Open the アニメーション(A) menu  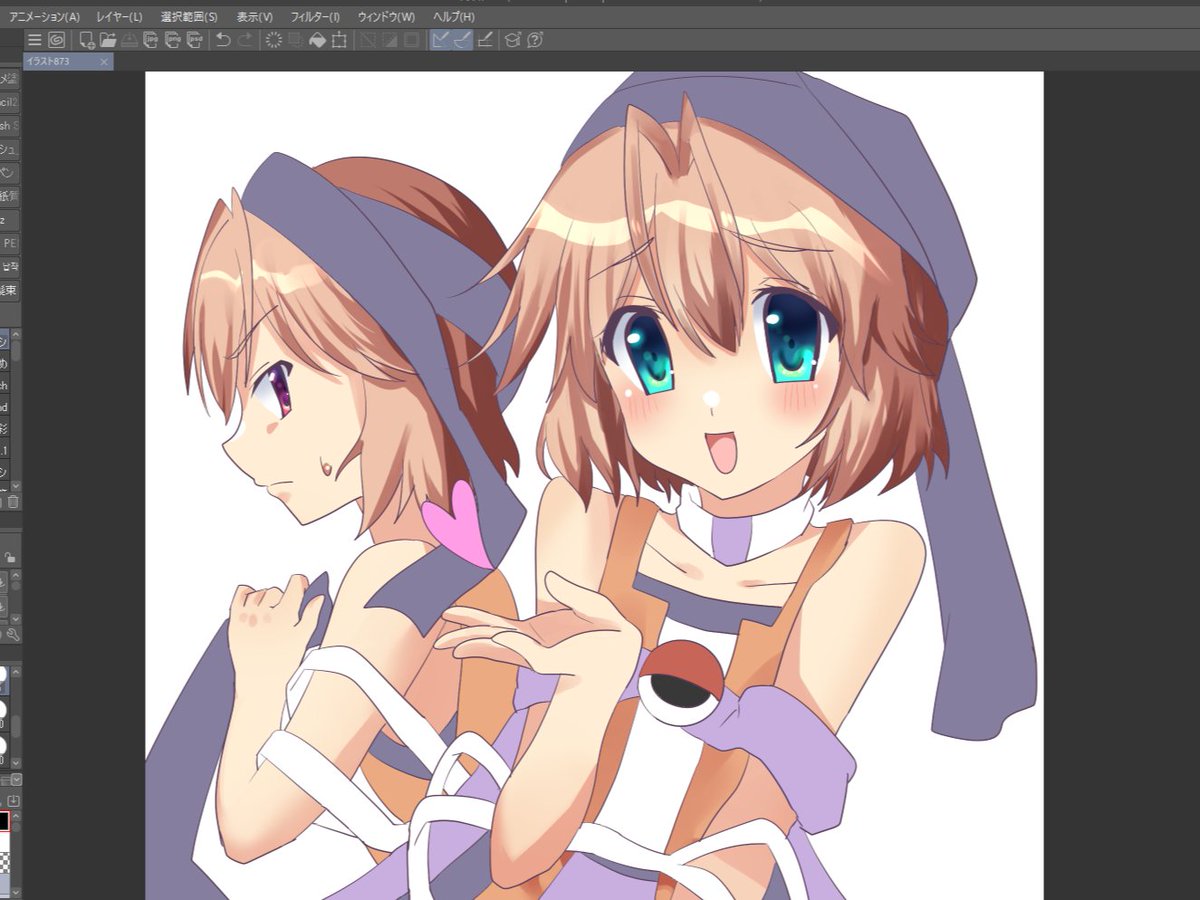(44, 17)
